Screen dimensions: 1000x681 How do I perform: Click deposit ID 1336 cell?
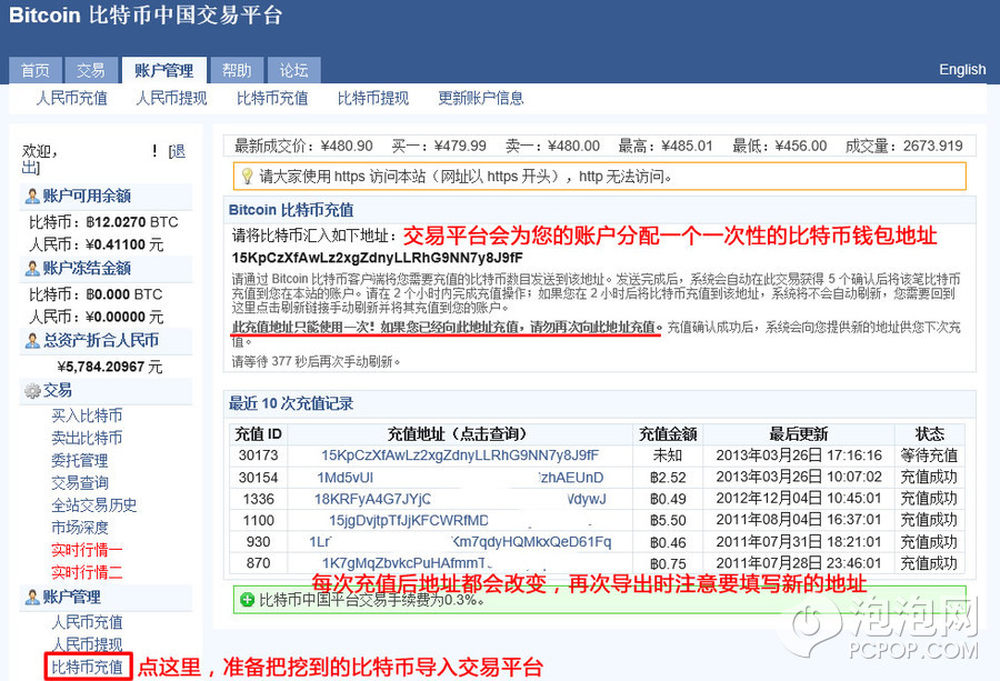[x=258, y=499]
